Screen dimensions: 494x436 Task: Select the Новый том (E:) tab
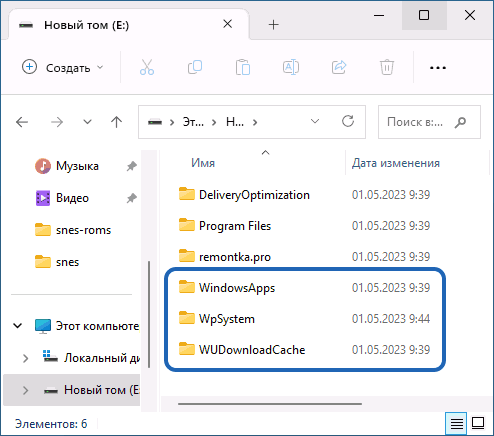click(128, 25)
